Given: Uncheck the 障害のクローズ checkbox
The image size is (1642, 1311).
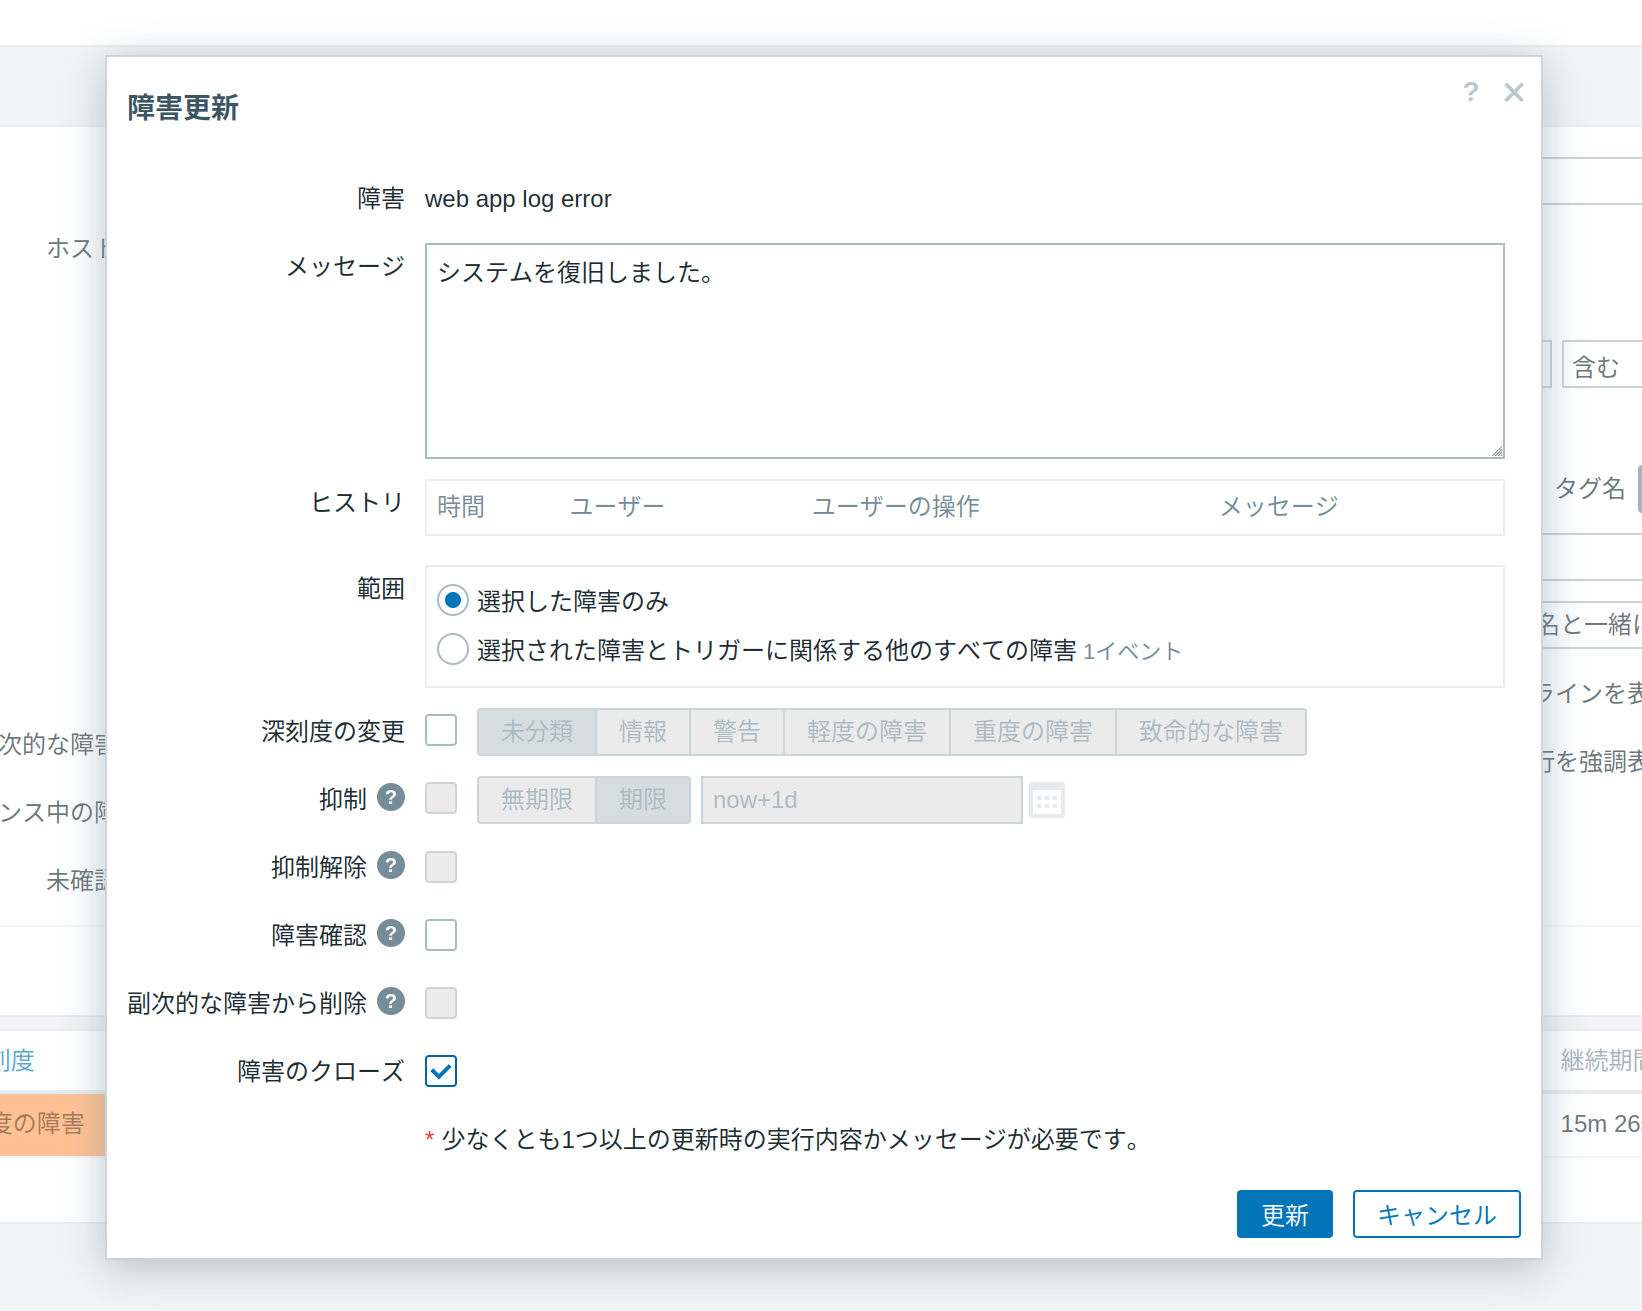Looking at the screenshot, I should pos(441,1071).
